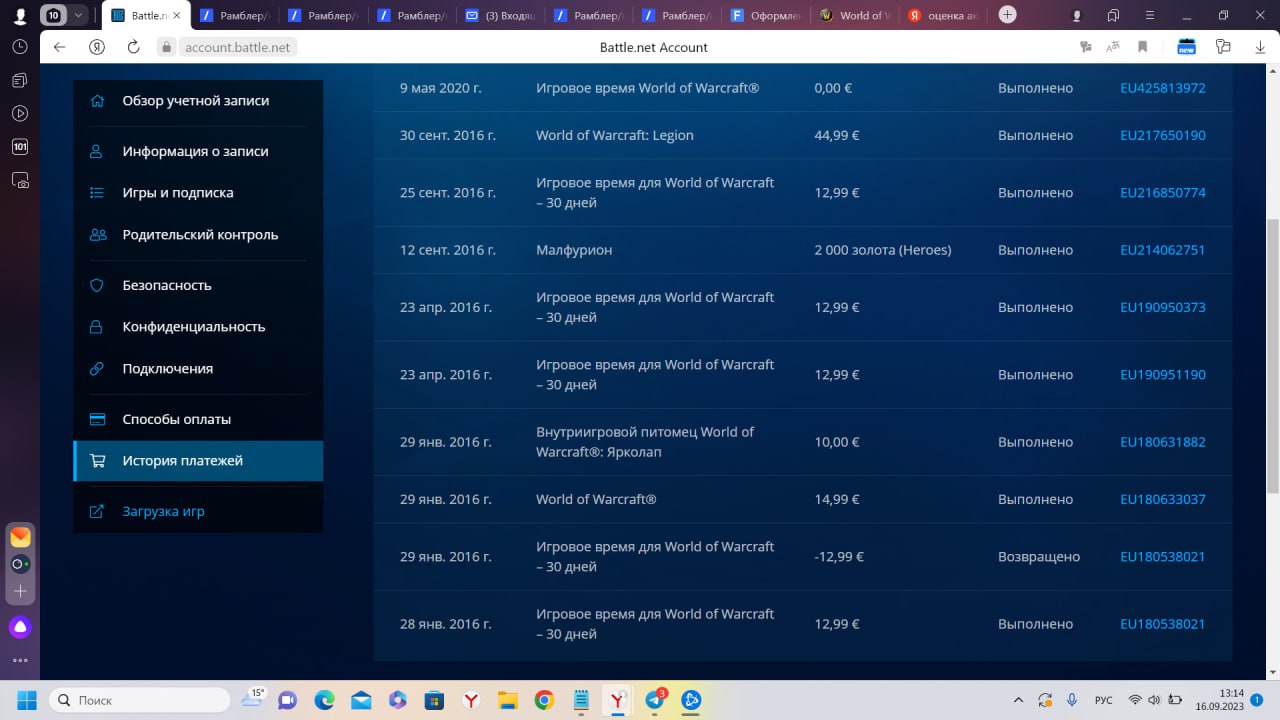Bookmark the page with the bookmark icon
The height and width of the screenshot is (720, 1280).
coord(1142,47)
